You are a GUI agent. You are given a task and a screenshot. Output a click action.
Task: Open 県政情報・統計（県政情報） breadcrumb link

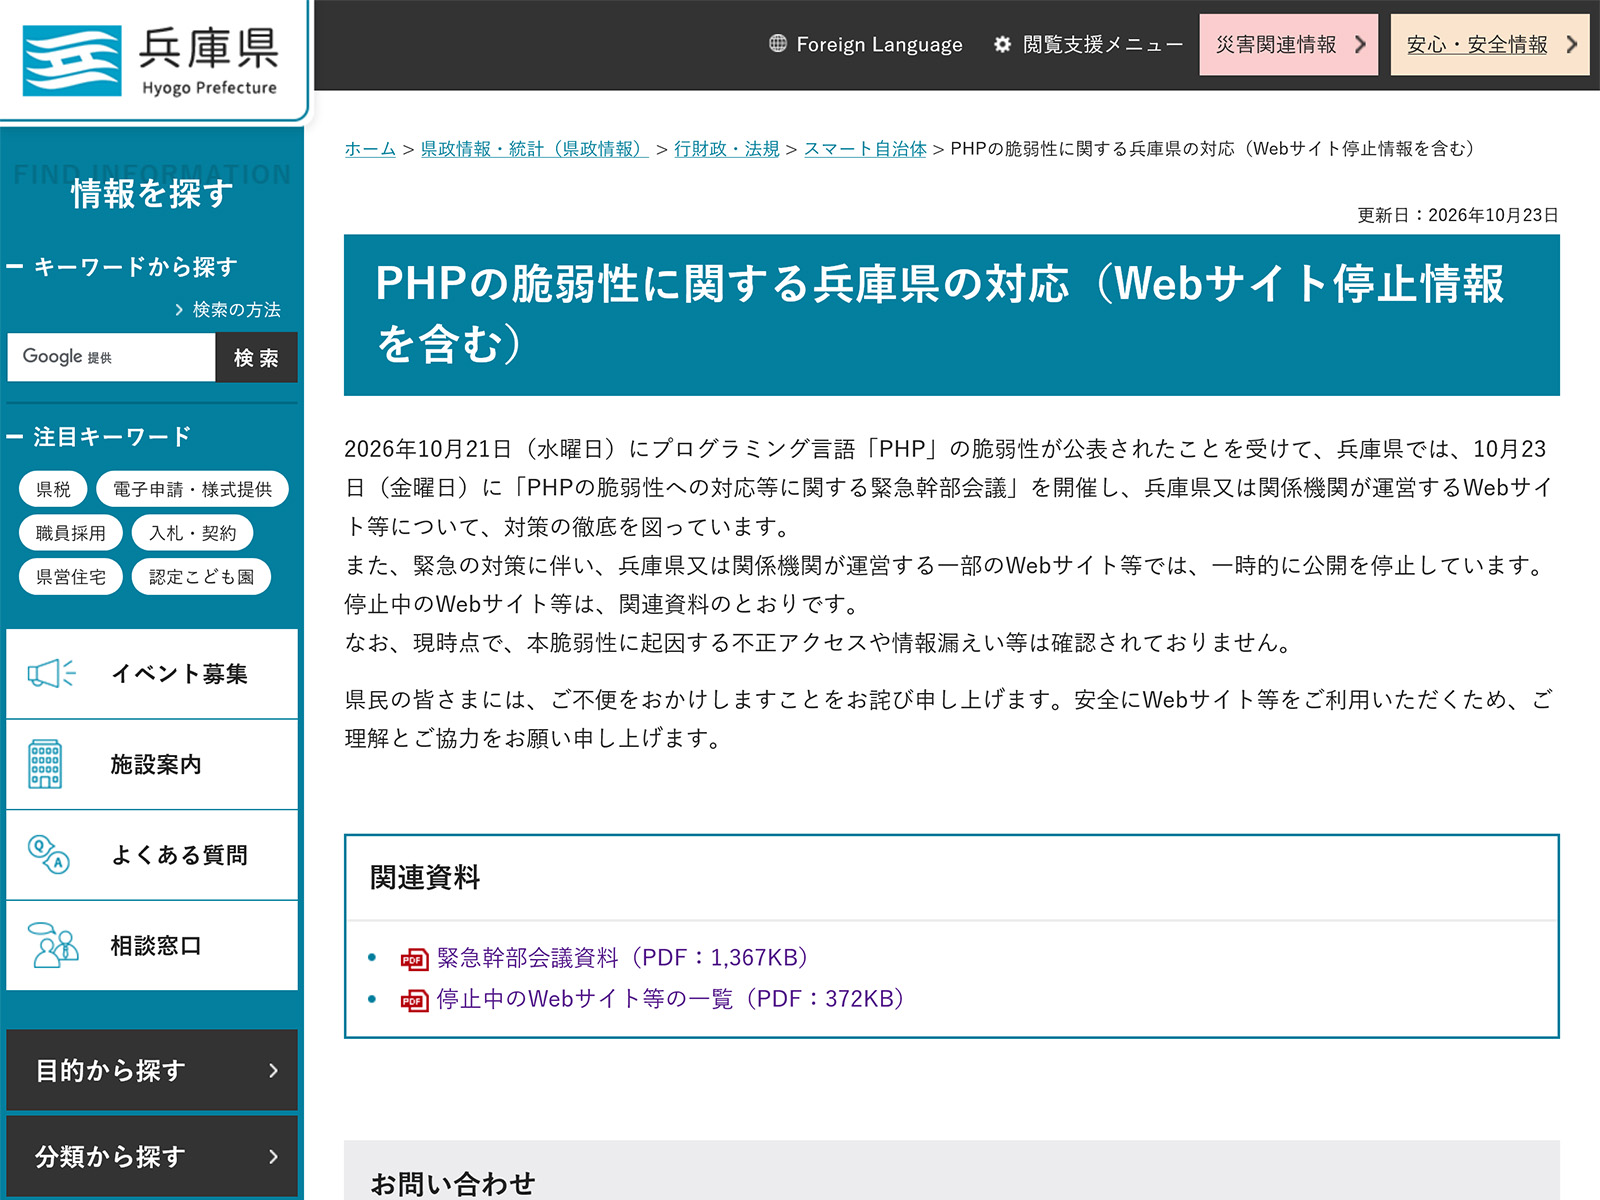click(x=534, y=149)
